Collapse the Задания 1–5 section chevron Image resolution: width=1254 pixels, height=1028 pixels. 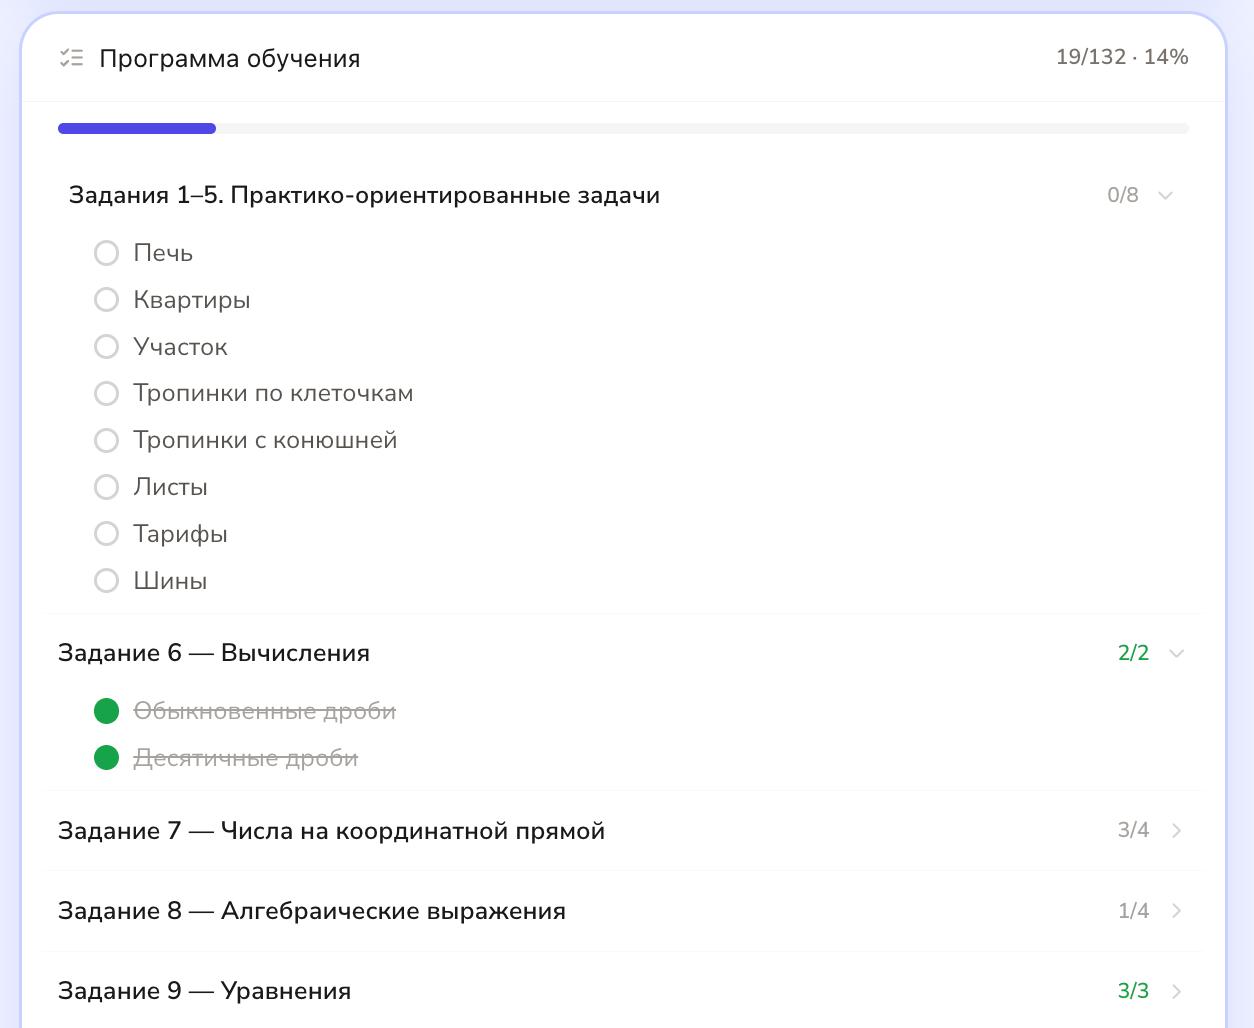1165,195
